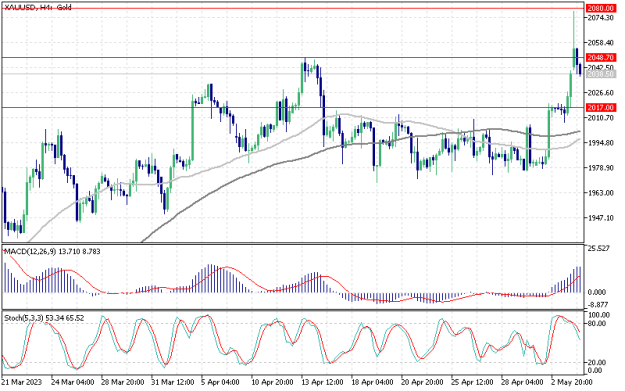Click the -8.877 MACD scale value

tap(598, 305)
